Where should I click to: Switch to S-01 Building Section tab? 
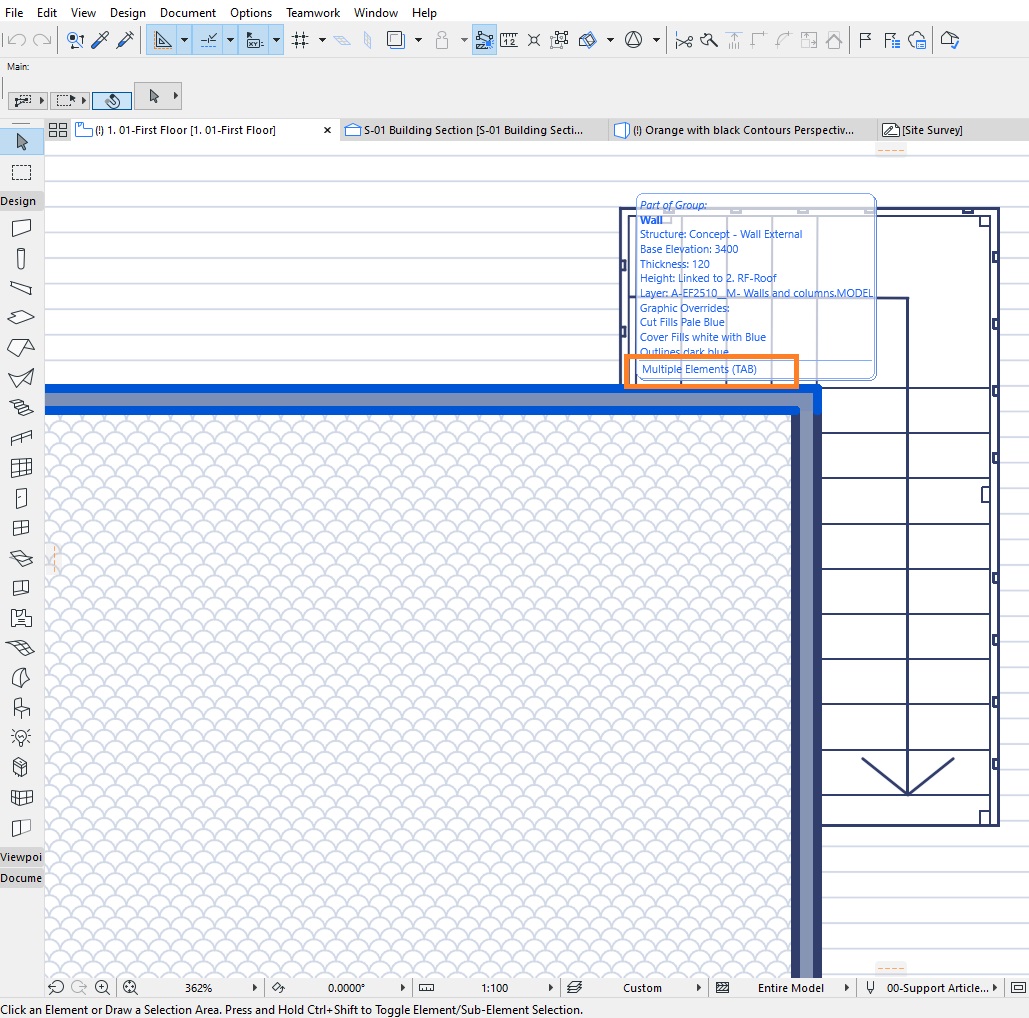(x=474, y=130)
